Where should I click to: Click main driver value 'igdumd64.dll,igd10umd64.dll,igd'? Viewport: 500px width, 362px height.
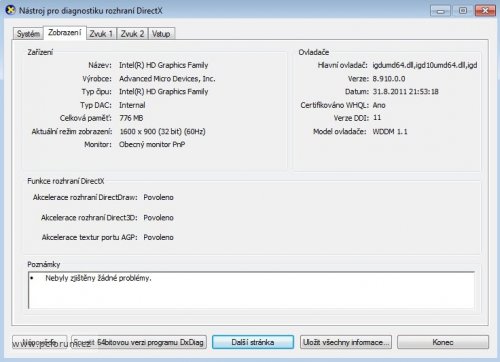coord(425,65)
